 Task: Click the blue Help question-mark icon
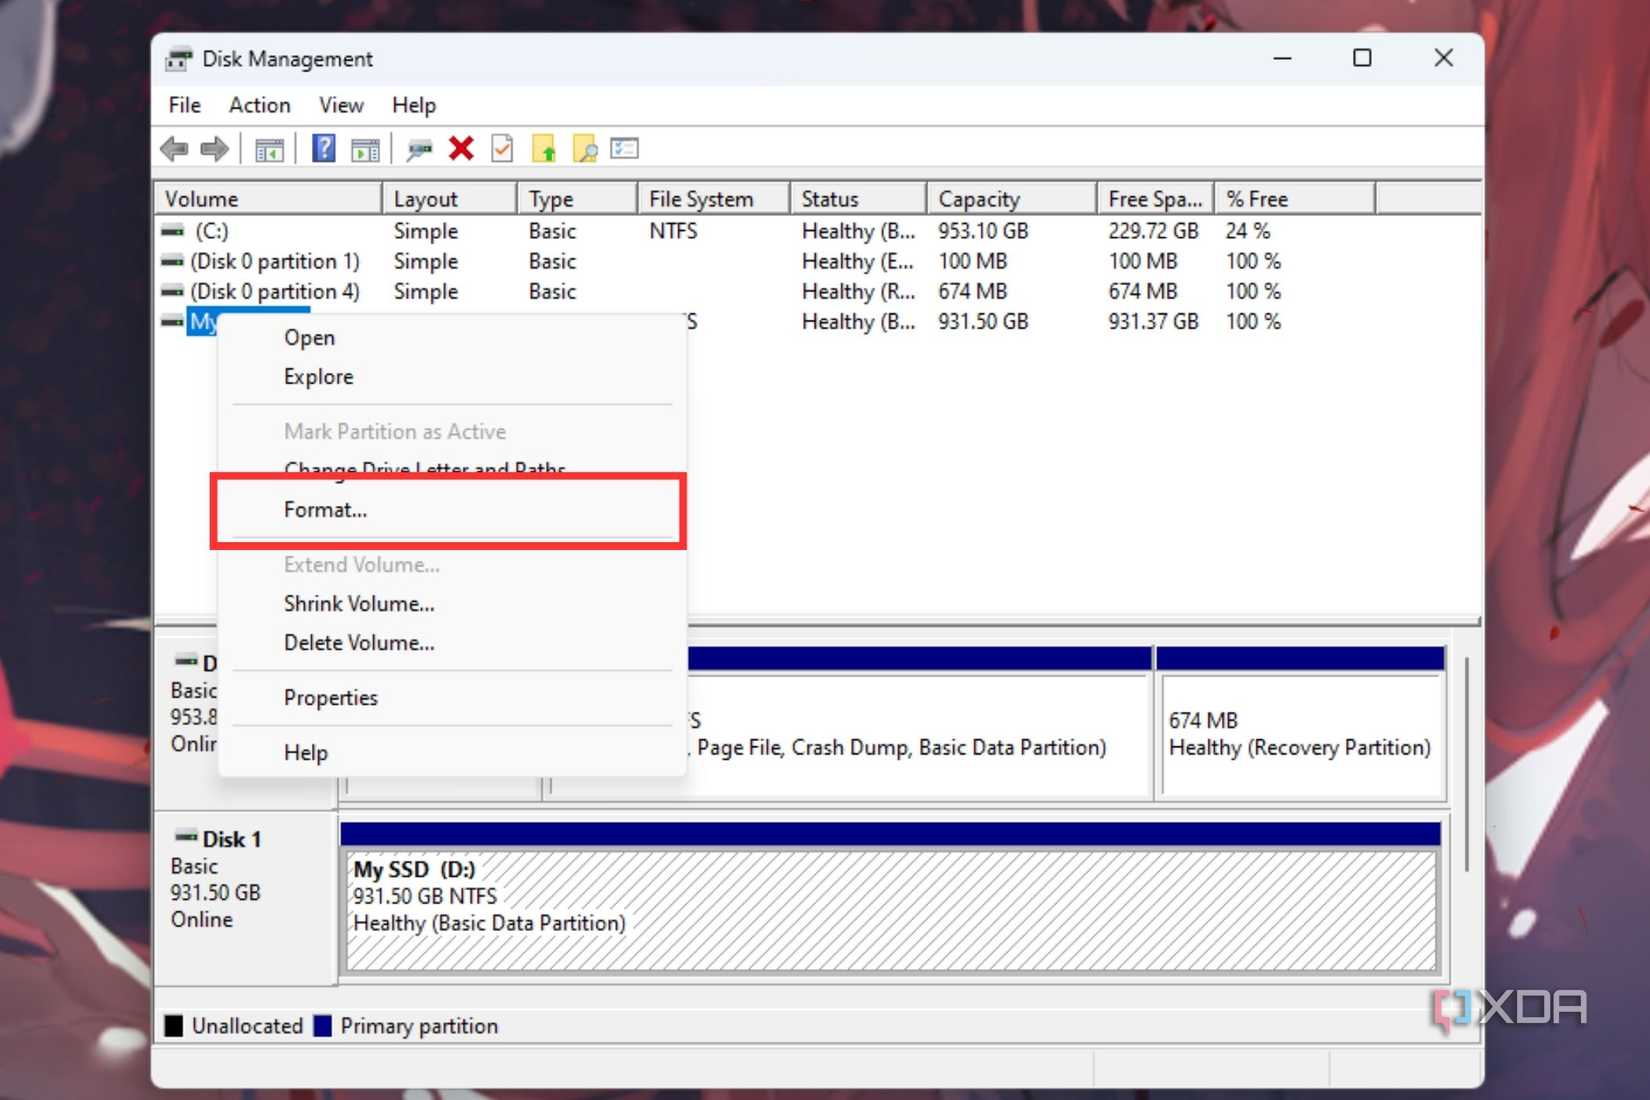click(323, 149)
